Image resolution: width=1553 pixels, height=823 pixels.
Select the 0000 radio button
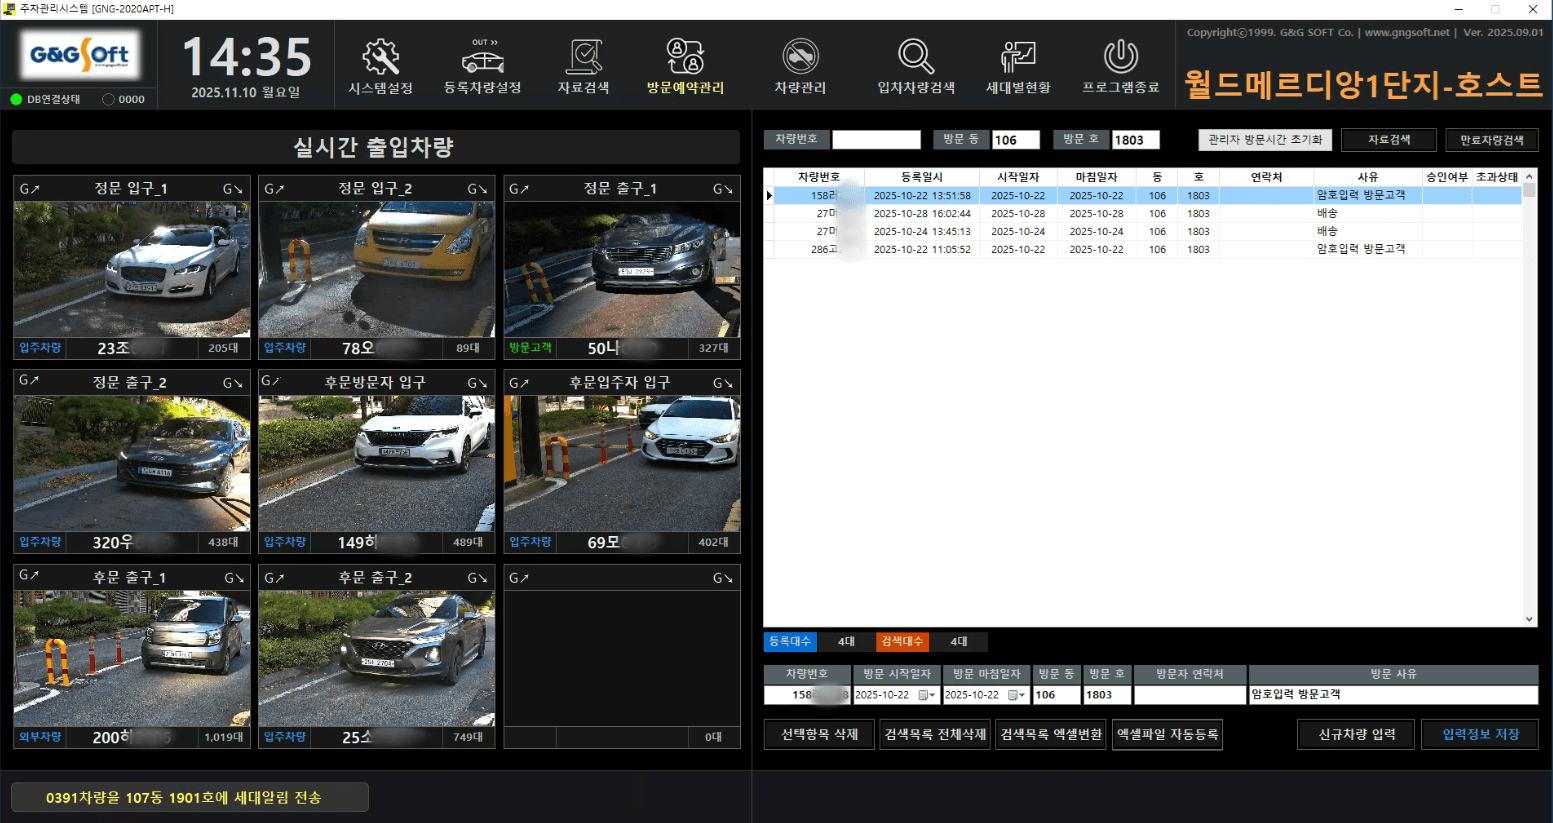(x=108, y=100)
